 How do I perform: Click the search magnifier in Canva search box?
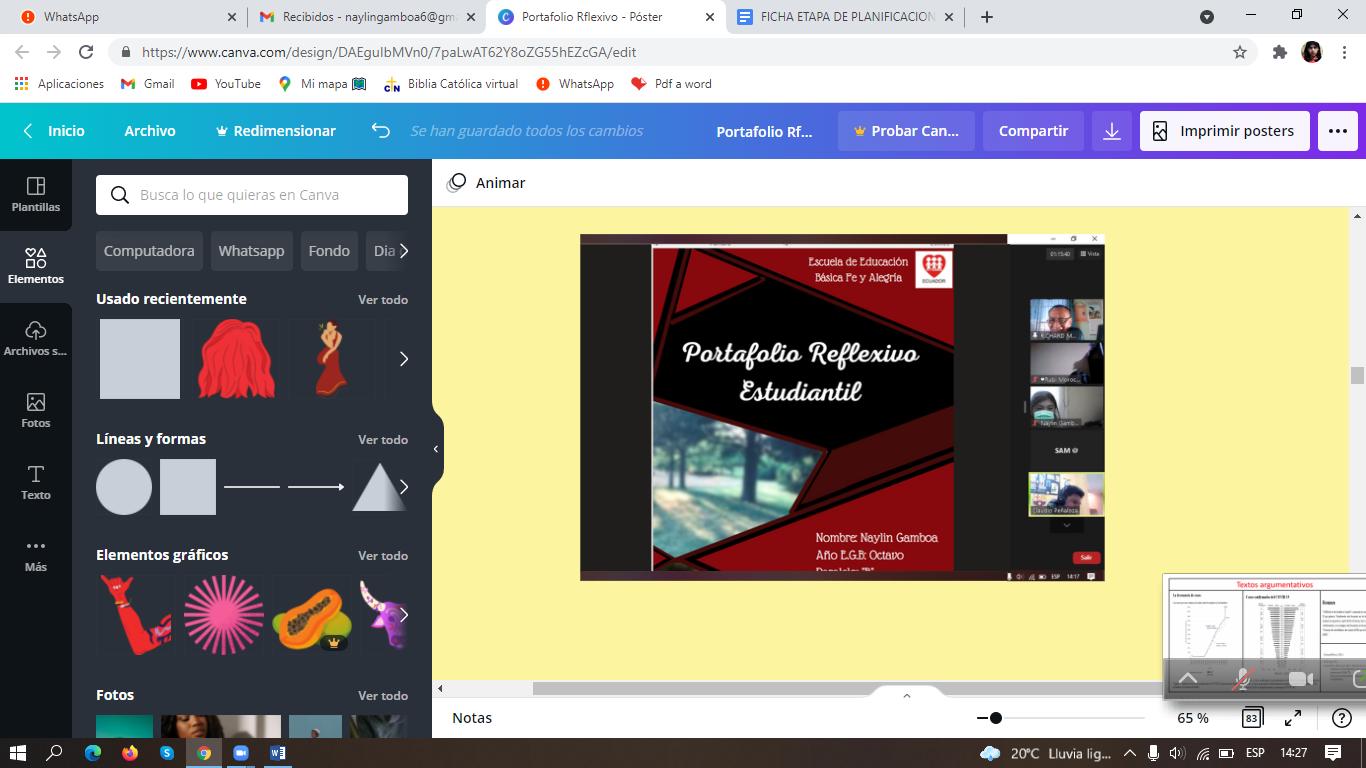click(120, 195)
